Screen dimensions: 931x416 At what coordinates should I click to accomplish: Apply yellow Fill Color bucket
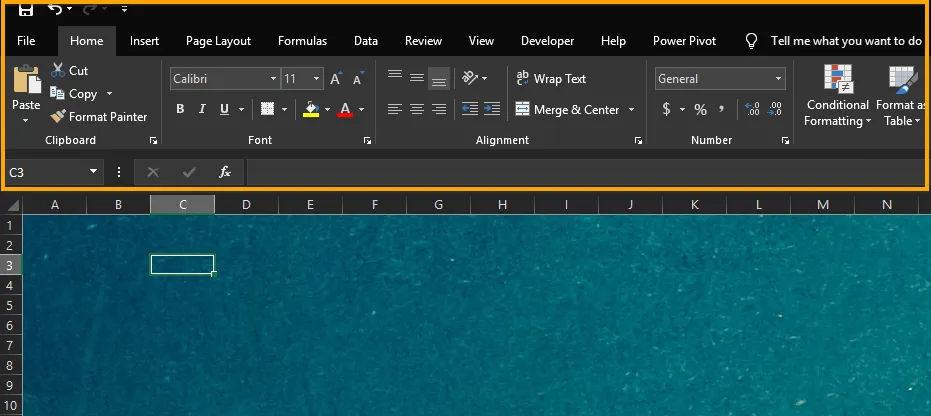pos(311,109)
